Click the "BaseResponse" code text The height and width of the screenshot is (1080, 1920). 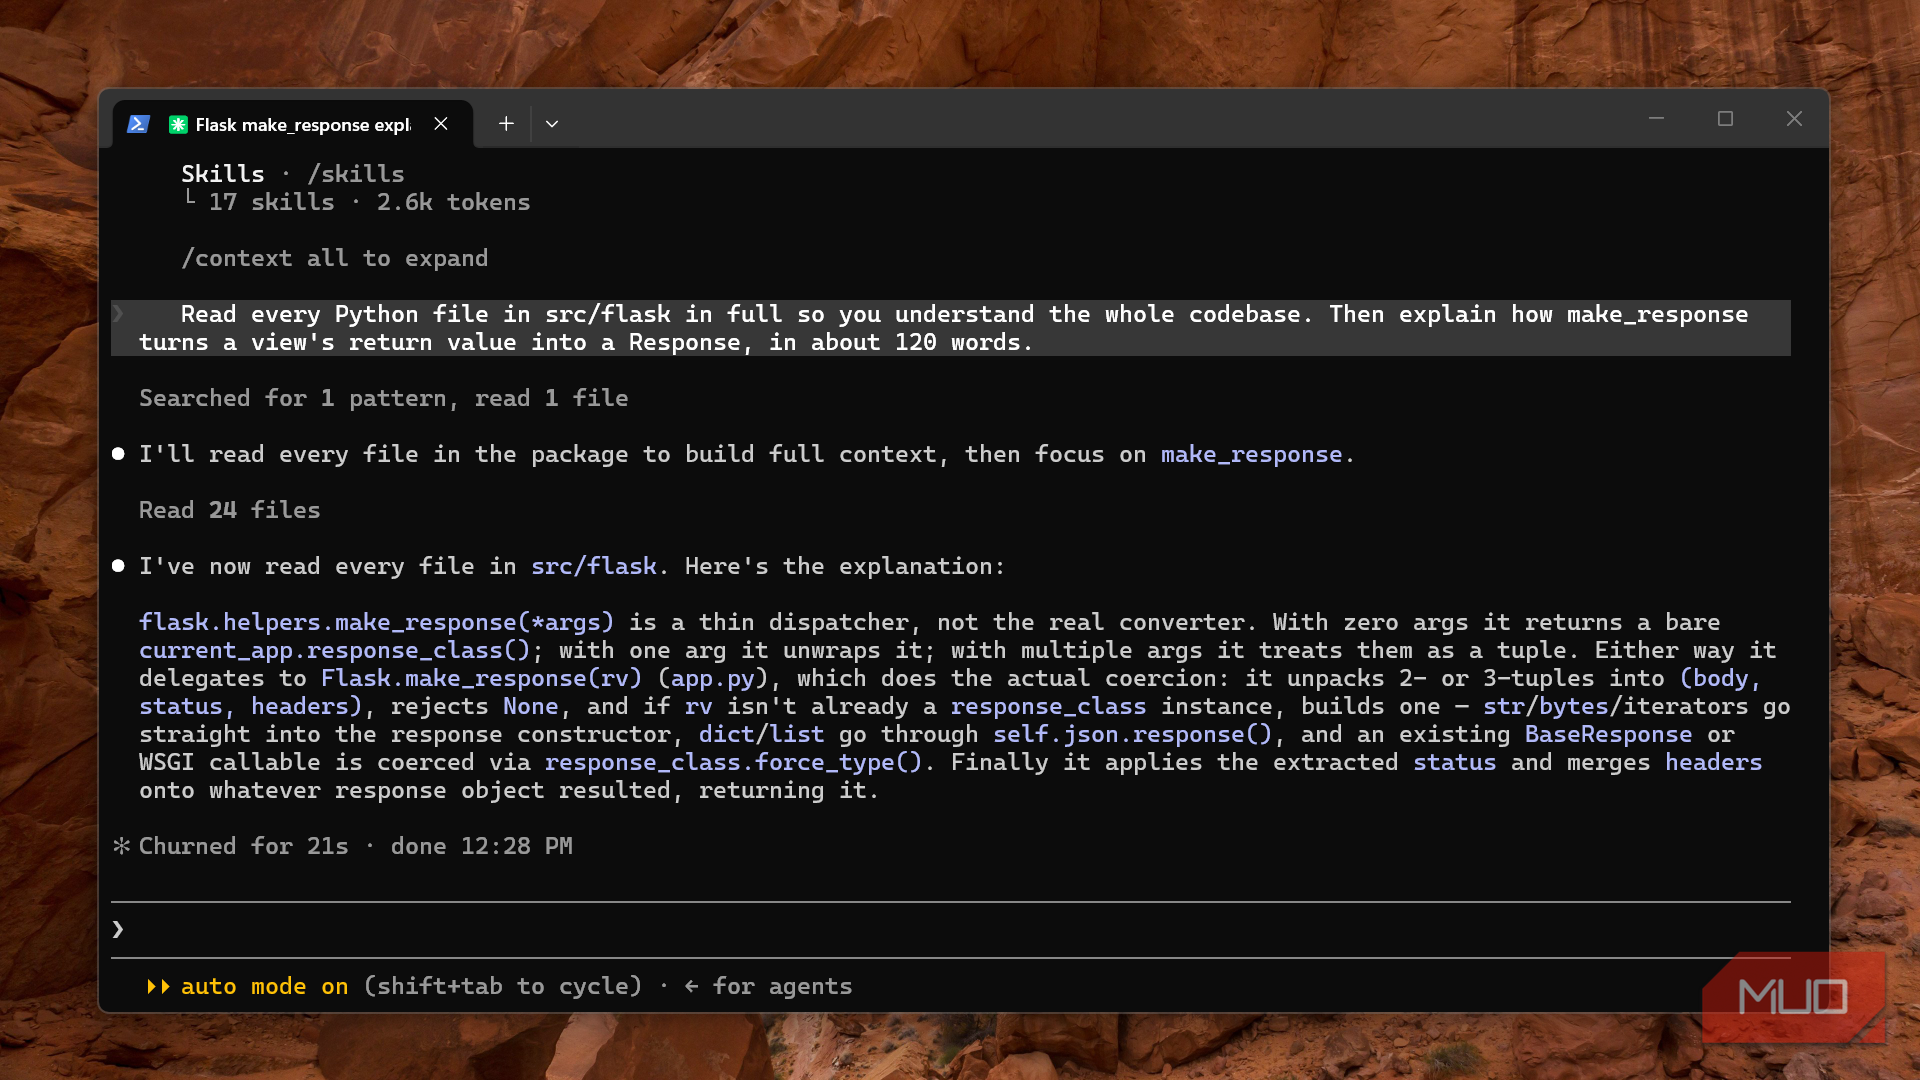pyautogui.click(x=1608, y=734)
